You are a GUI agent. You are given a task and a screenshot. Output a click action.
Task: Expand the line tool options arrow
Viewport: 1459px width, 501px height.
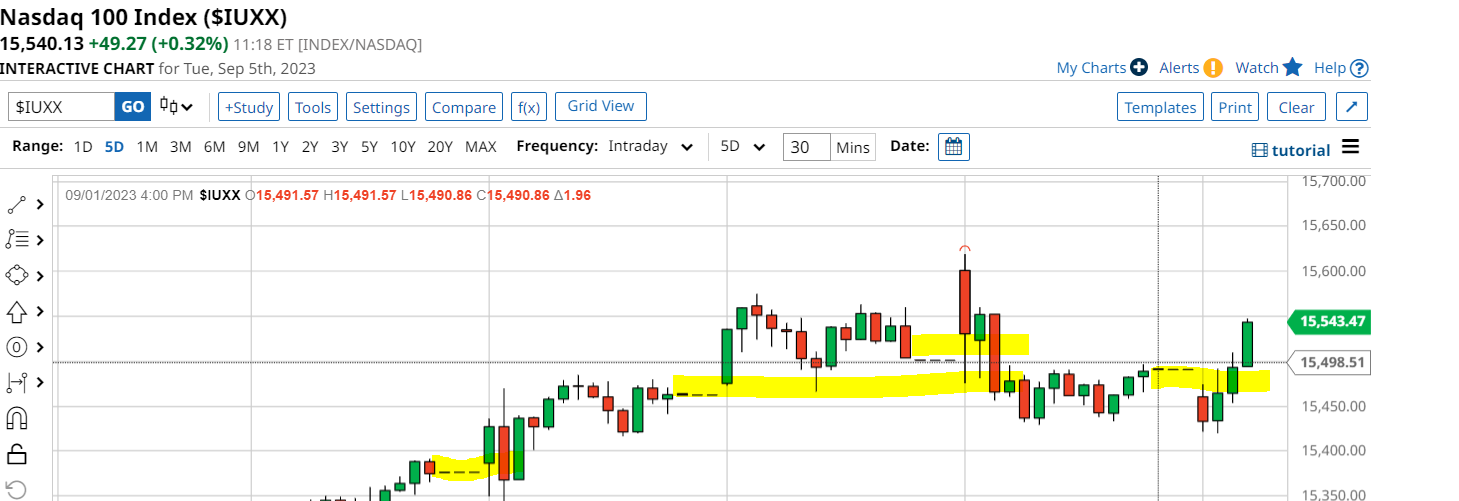click(x=40, y=204)
